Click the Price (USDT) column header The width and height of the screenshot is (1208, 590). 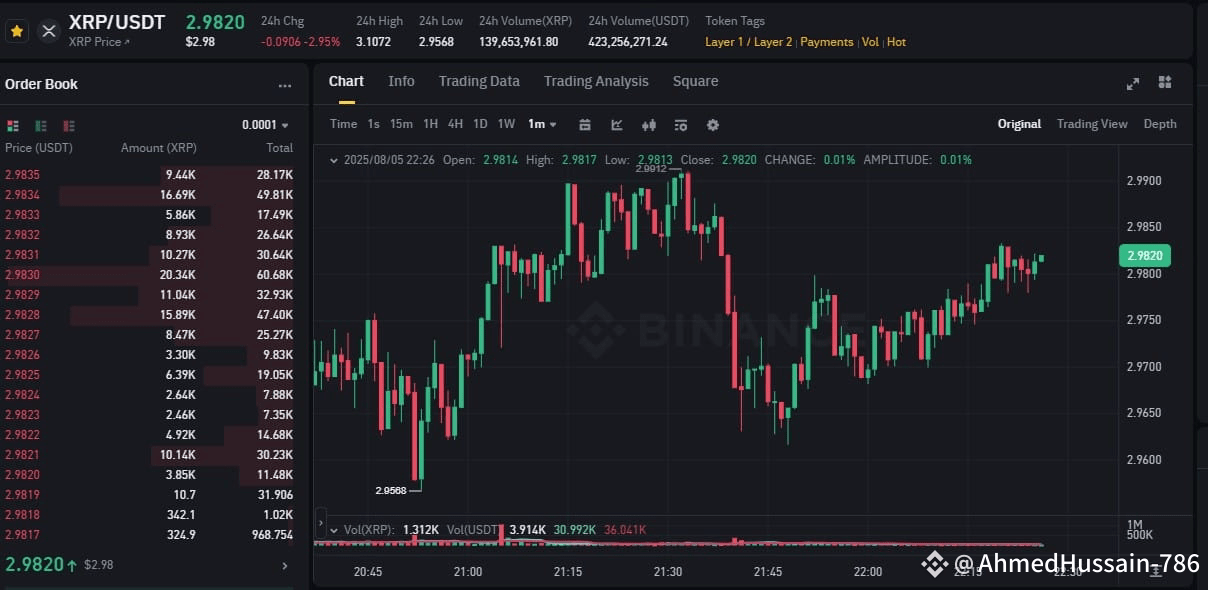click(x=39, y=148)
